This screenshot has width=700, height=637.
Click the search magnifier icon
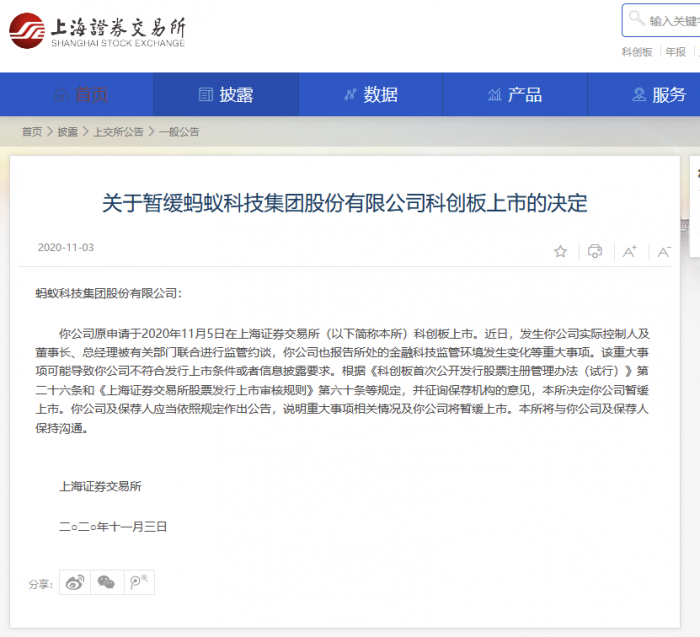(x=636, y=19)
